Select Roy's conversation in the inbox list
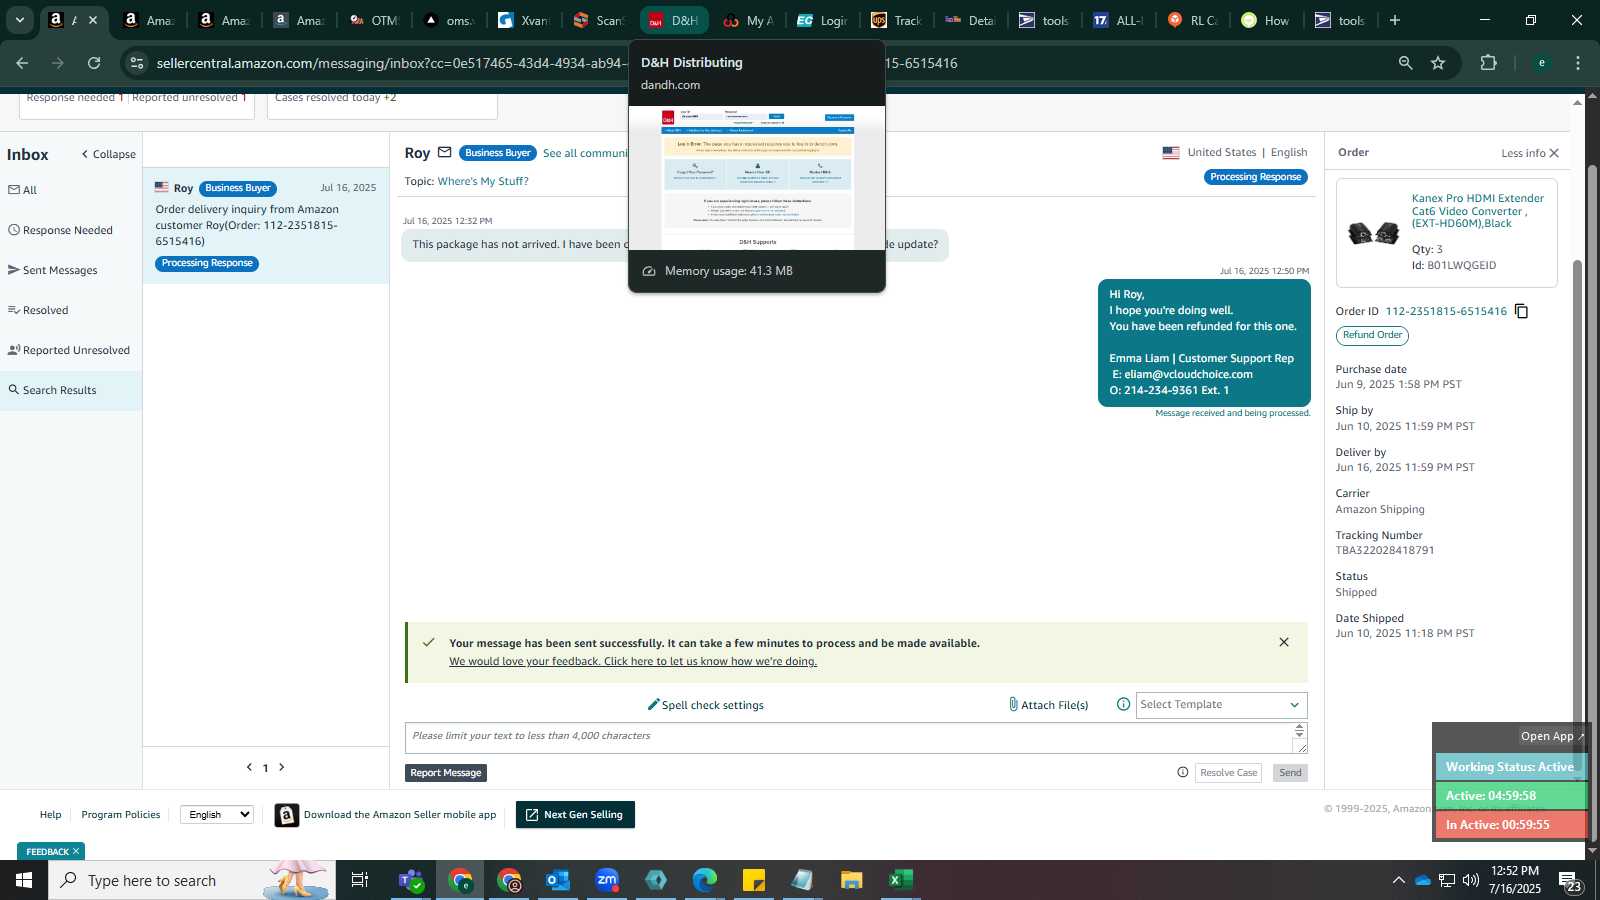 click(266, 226)
